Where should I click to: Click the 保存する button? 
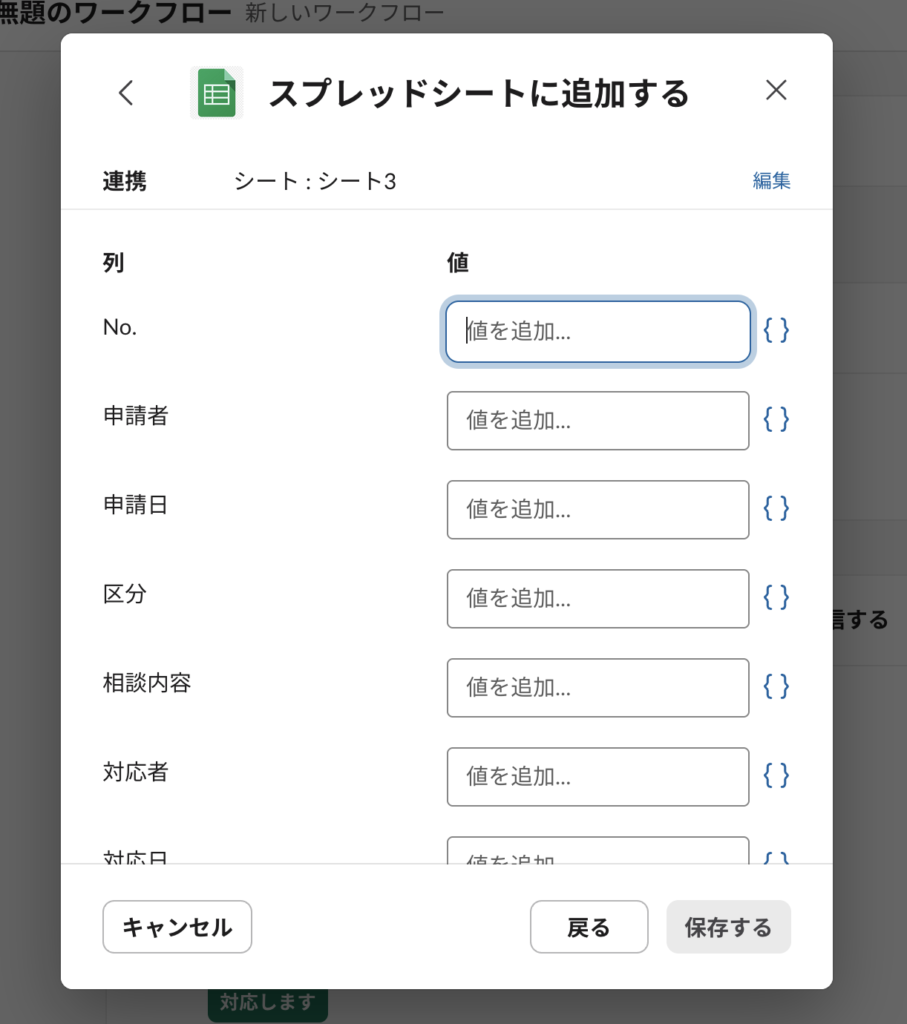pyautogui.click(x=728, y=927)
